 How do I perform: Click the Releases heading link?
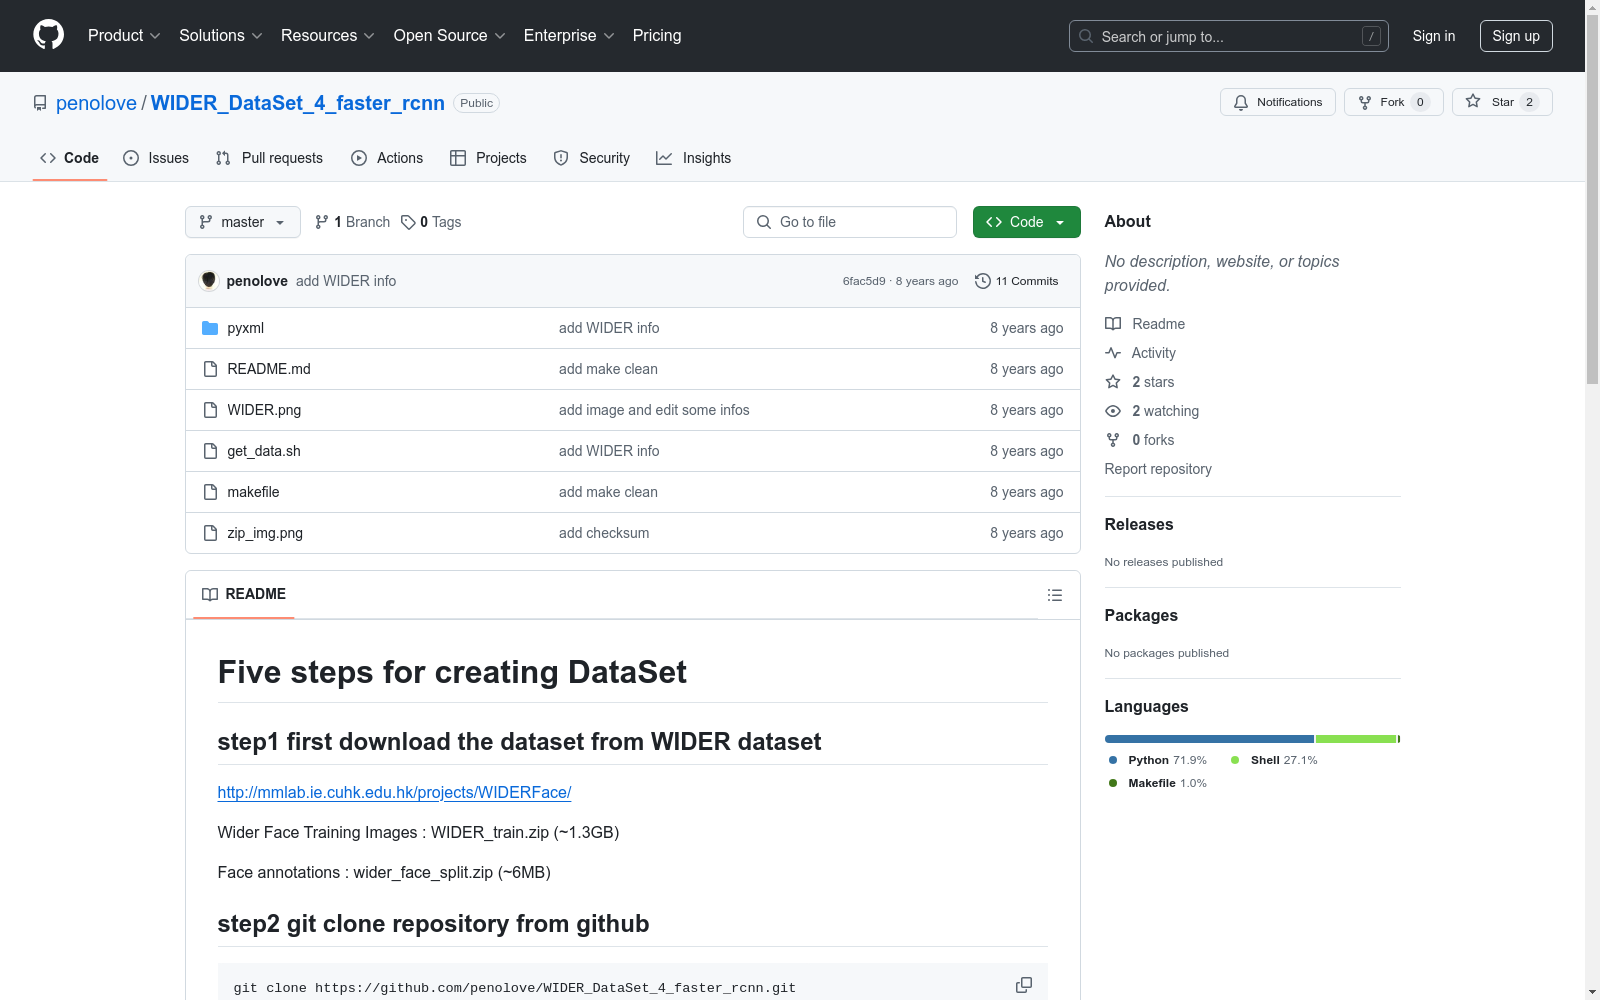tap(1139, 524)
